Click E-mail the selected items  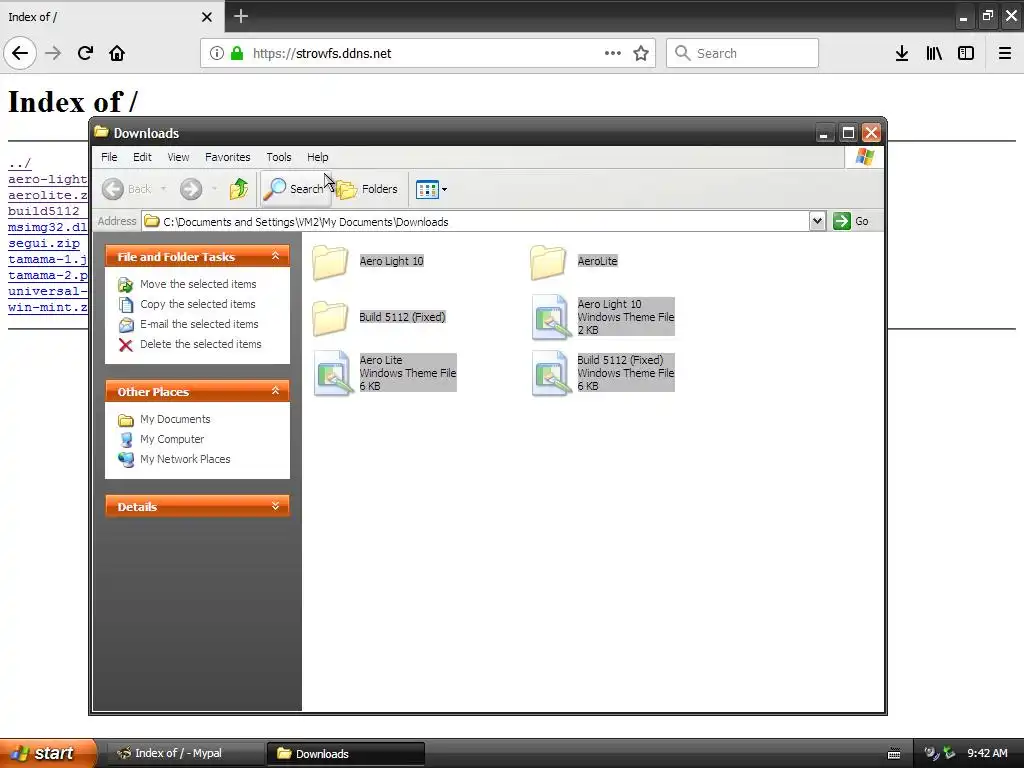[199, 324]
